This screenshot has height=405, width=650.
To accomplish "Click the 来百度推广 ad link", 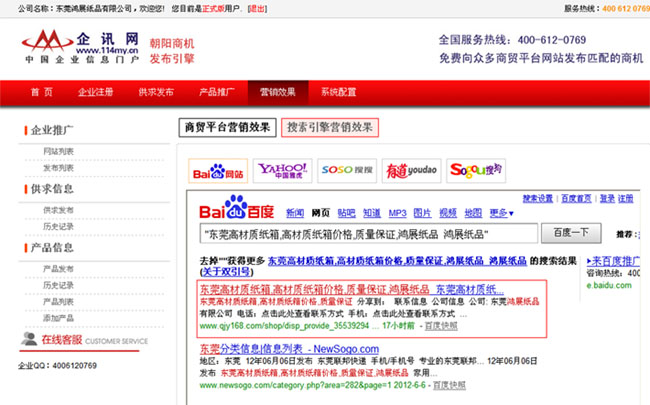I will (614, 262).
